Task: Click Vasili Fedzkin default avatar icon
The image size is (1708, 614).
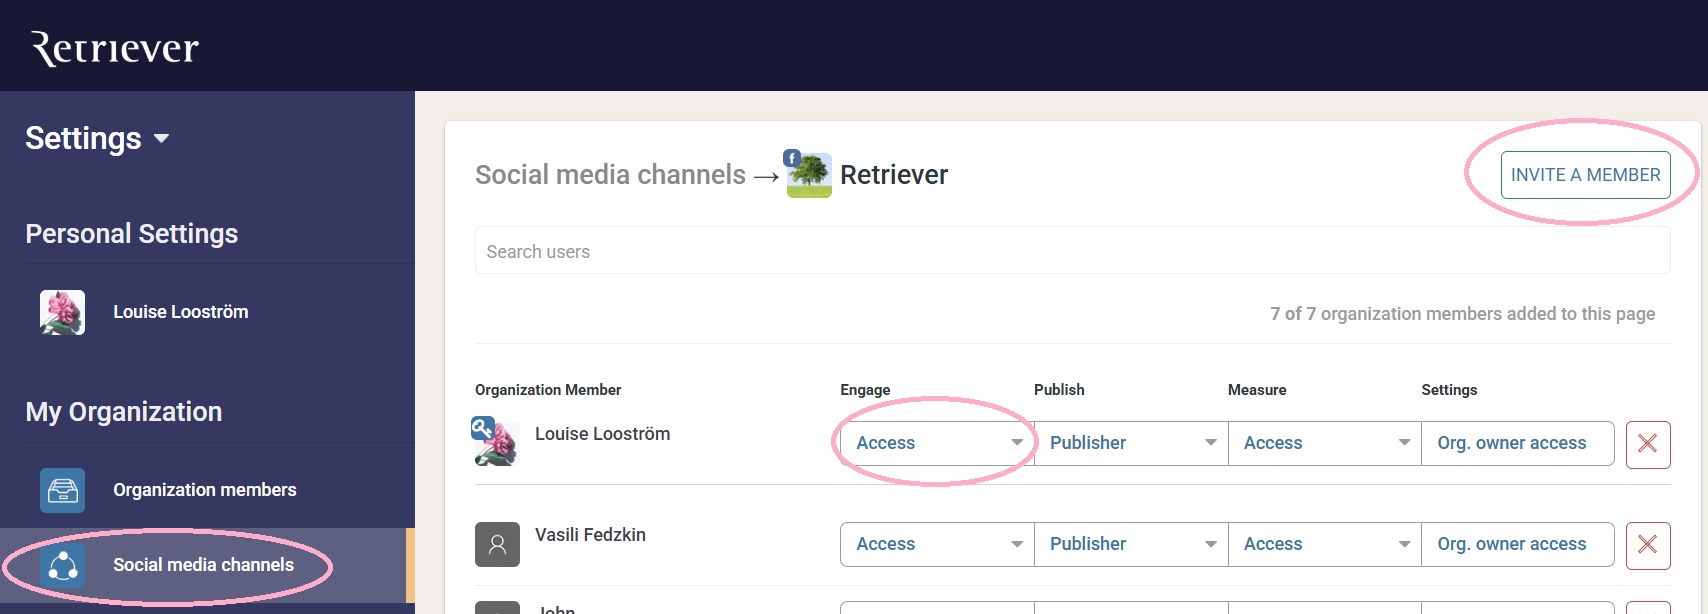Action: [497, 544]
